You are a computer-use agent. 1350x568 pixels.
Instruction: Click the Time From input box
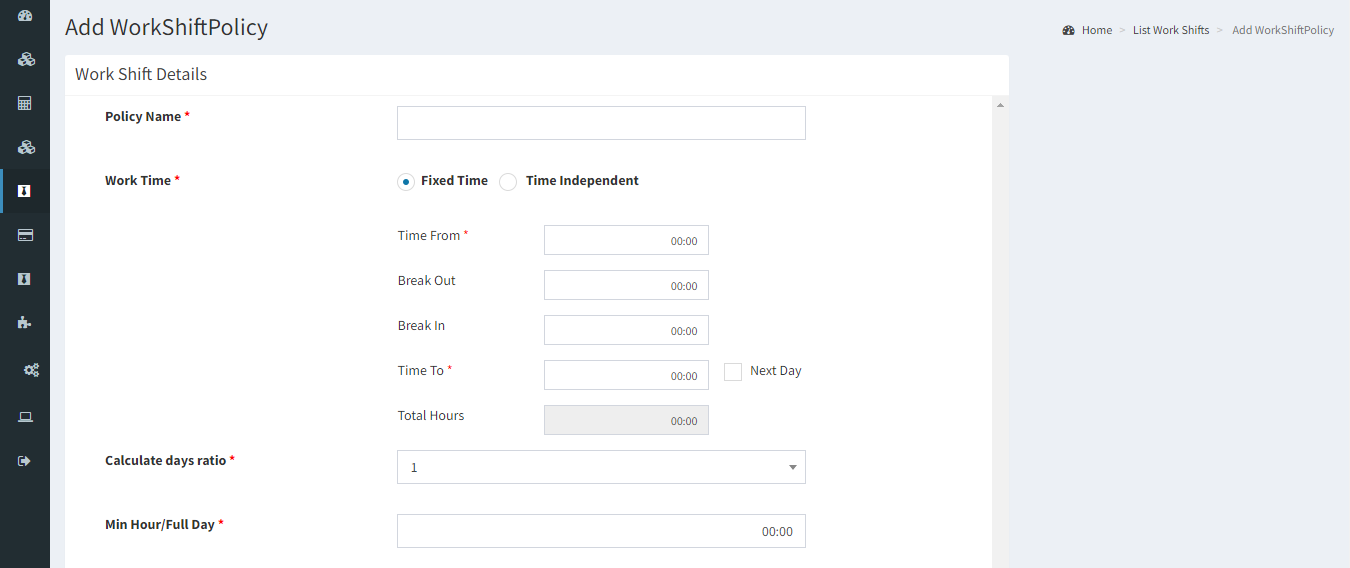click(x=626, y=240)
